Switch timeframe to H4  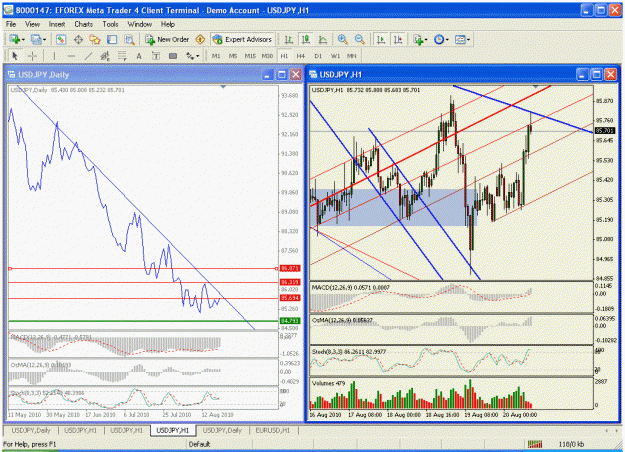click(x=301, y=56)
